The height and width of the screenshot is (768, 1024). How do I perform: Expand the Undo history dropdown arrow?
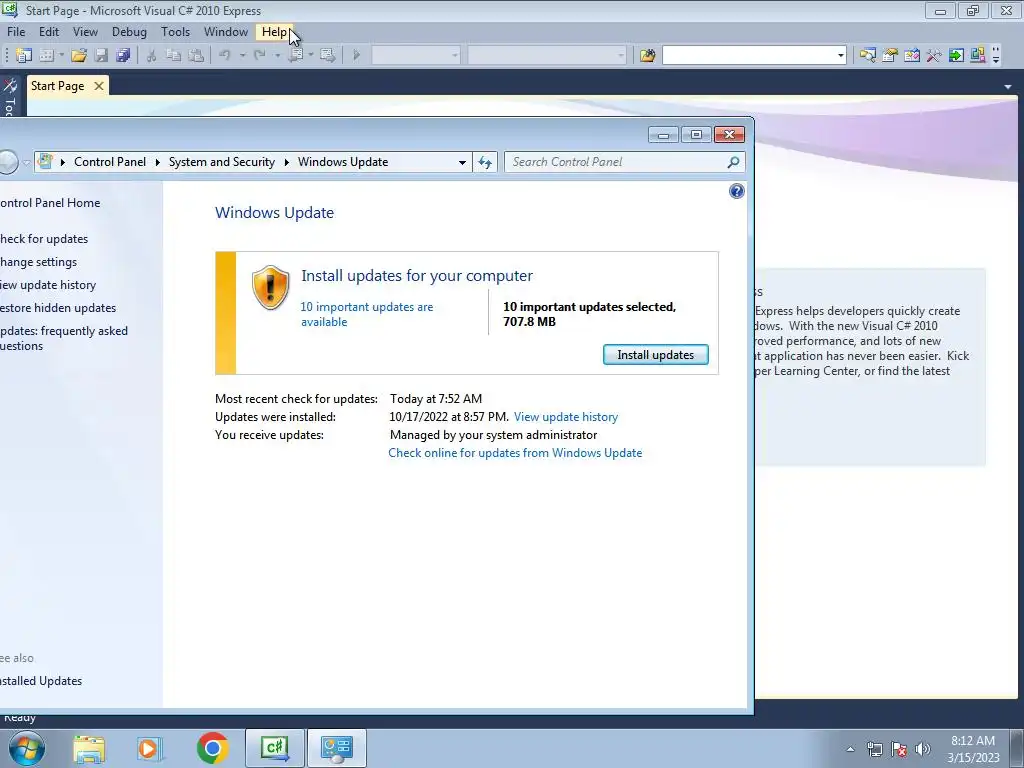(242, 56)
